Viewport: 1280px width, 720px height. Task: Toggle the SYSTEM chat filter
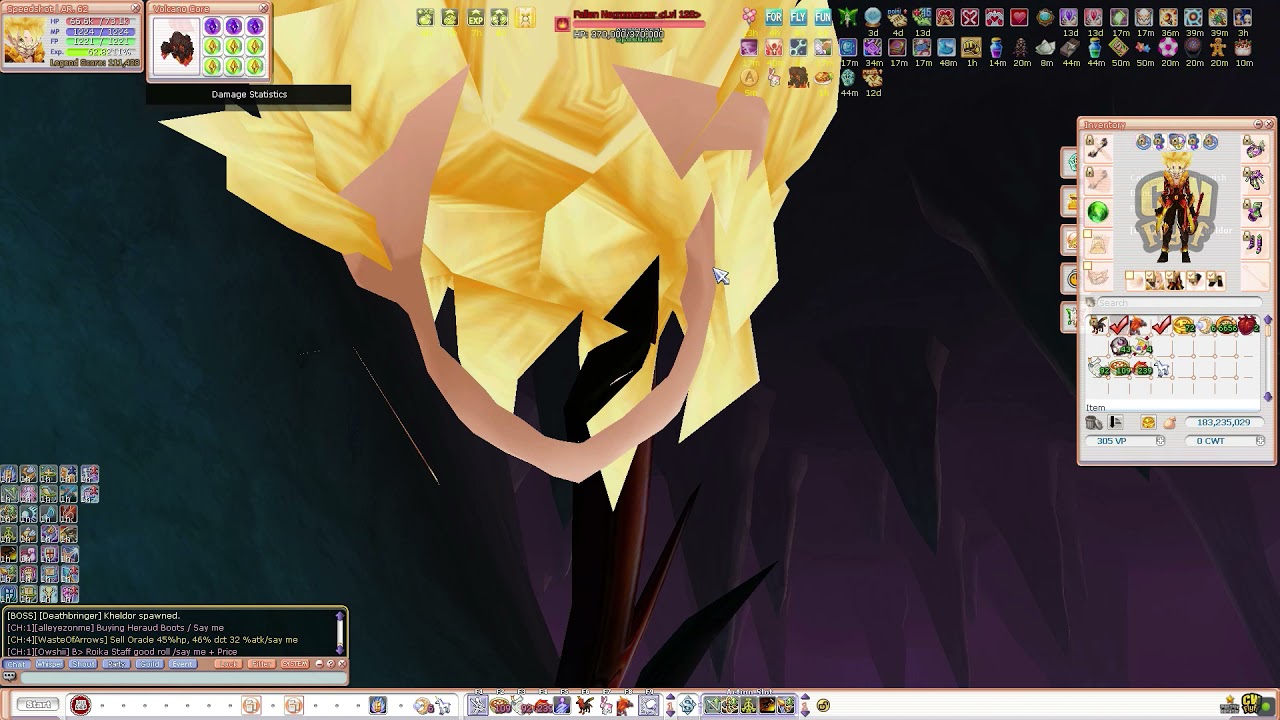coord(295,664)
